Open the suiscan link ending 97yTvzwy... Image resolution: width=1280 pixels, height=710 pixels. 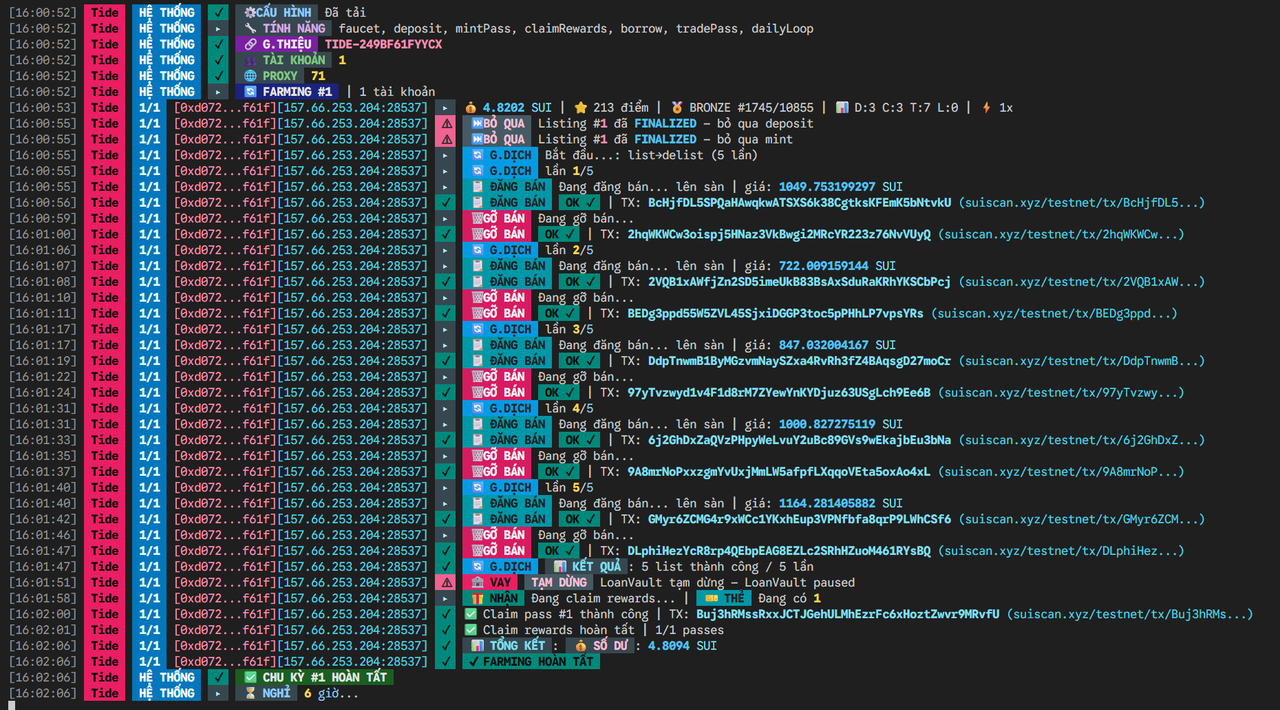click(1061, 393)
